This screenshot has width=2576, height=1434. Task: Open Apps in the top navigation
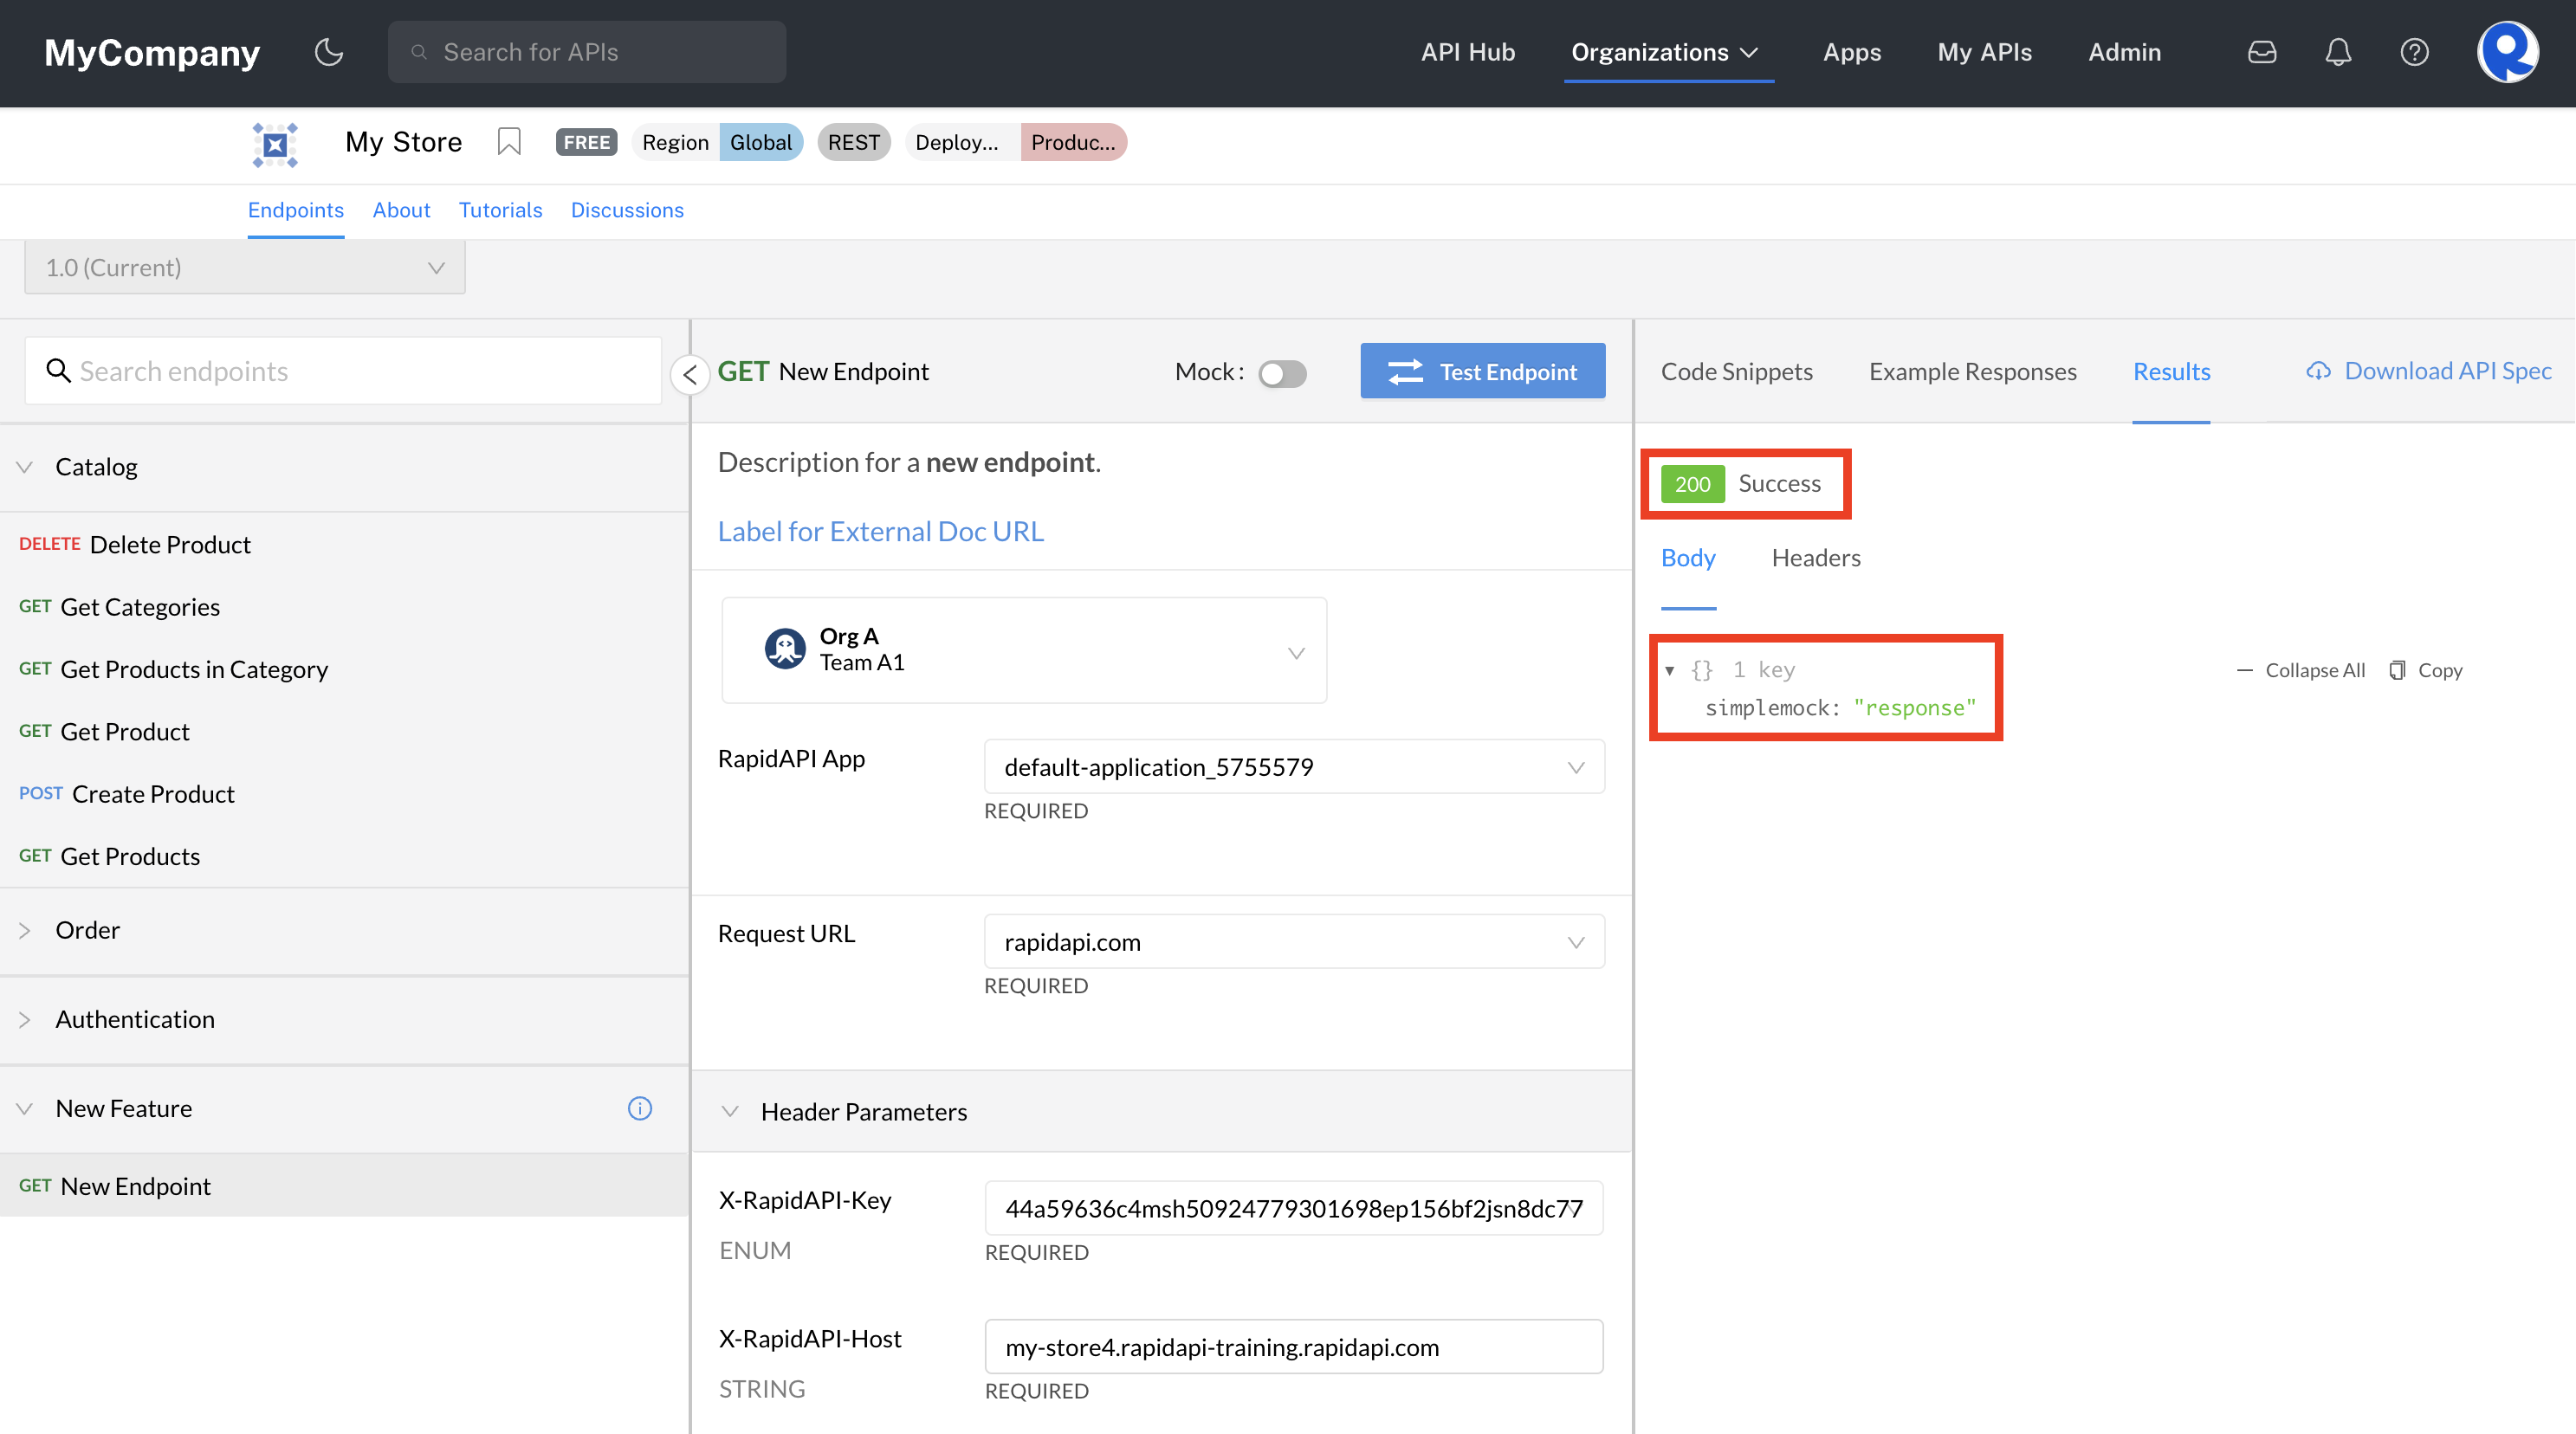tap(1851, 52)
